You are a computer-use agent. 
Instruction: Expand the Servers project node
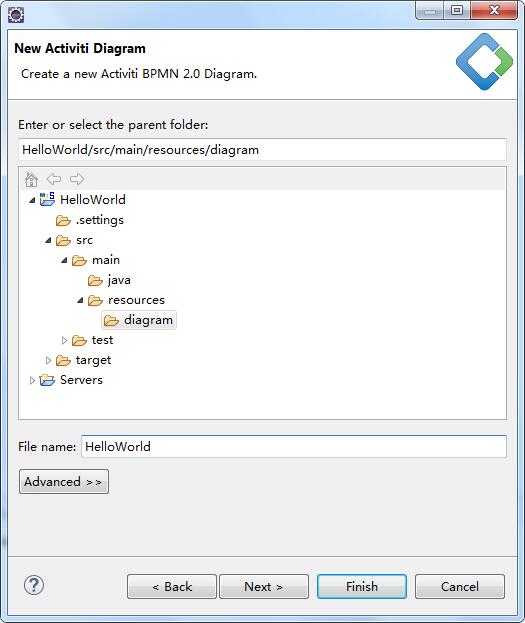point(32,380)
